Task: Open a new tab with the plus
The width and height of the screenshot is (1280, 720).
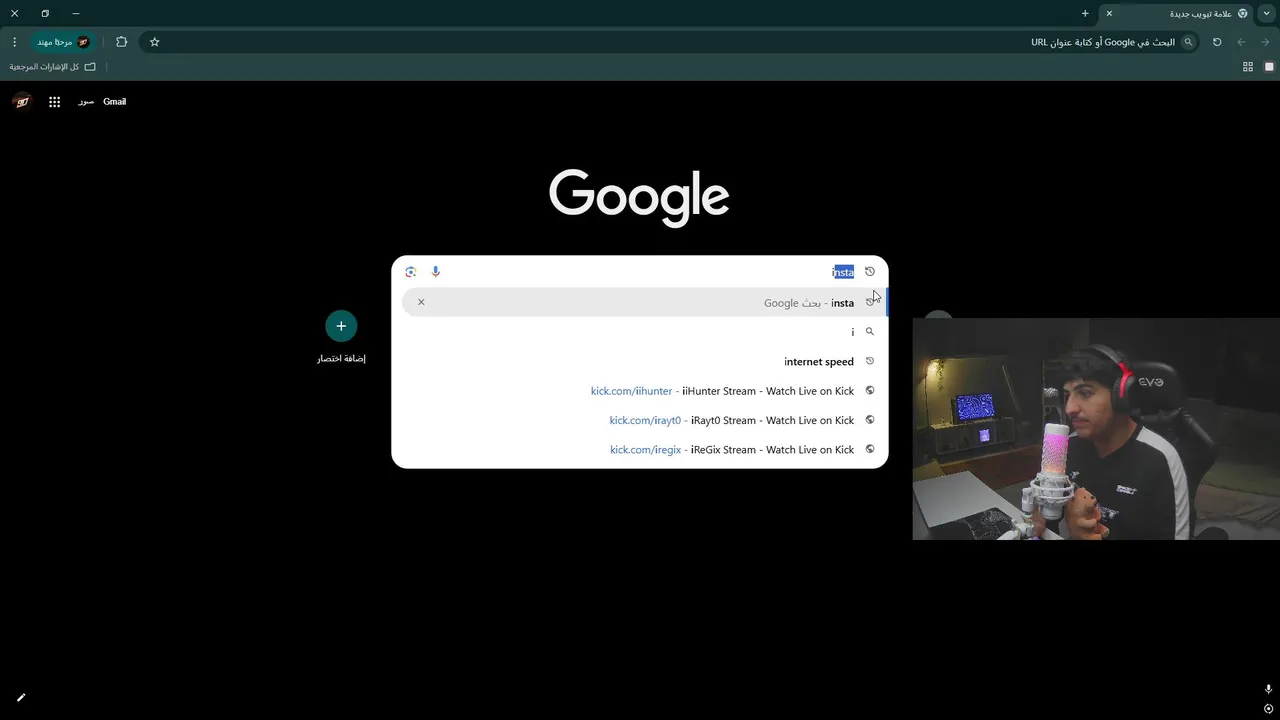Action: 1085,13
